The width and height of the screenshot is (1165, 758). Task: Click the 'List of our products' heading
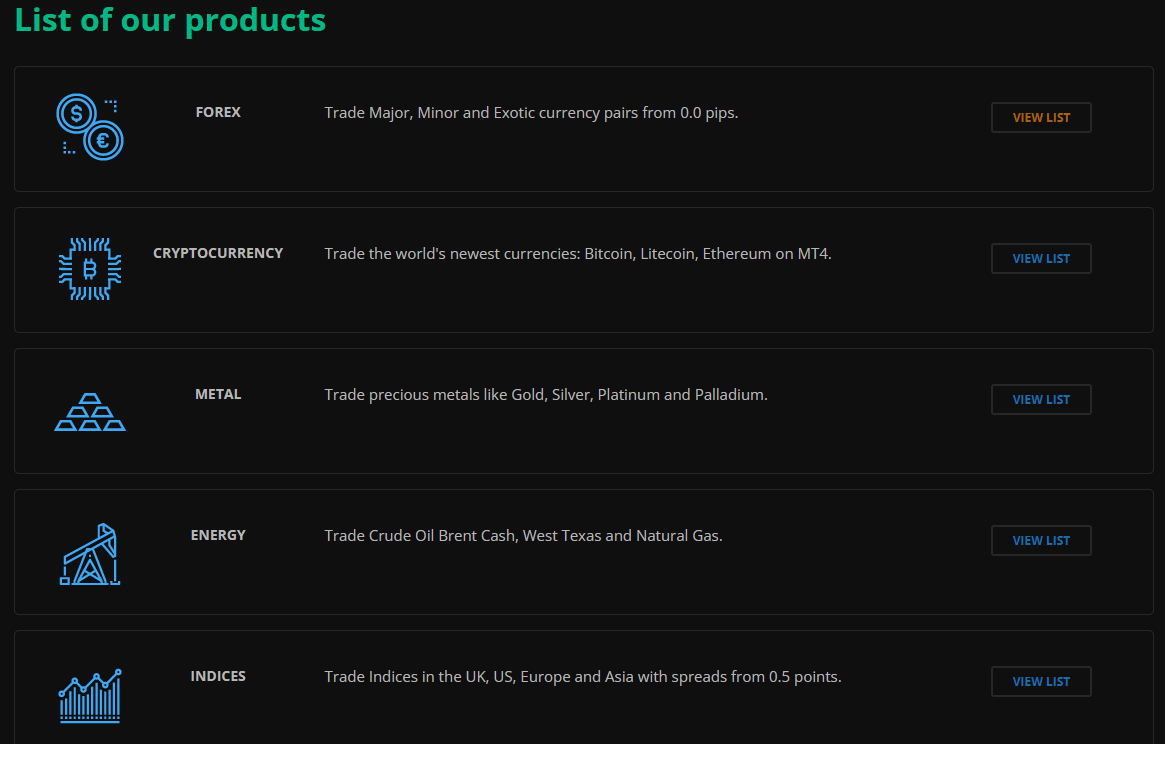tap(170, 19)
